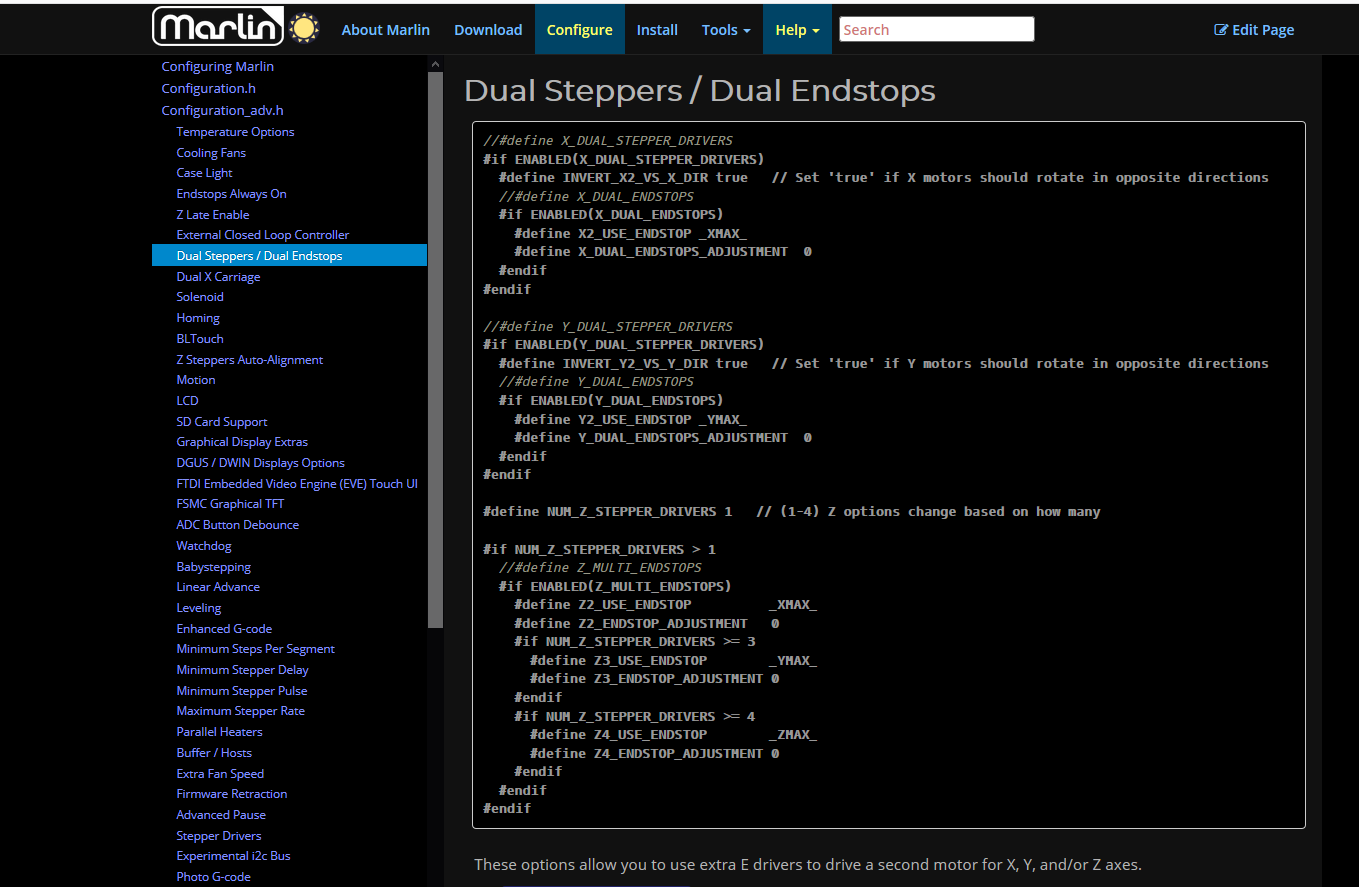This screenshot has height=887, width=1359.
Task: Jump to Dual X Carriage section
Action: [x=218, y=277]
